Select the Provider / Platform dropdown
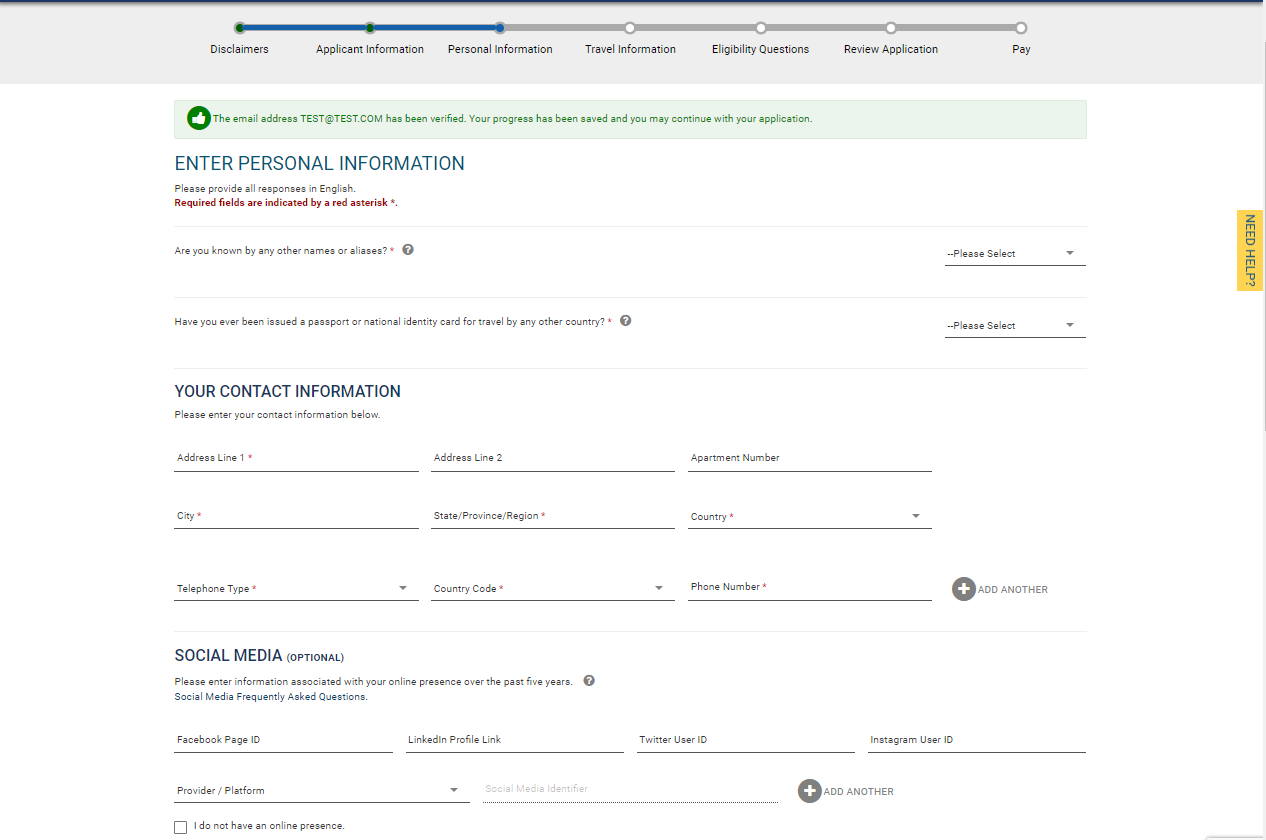Screen dimensions: 1266x840 [320, 791]
